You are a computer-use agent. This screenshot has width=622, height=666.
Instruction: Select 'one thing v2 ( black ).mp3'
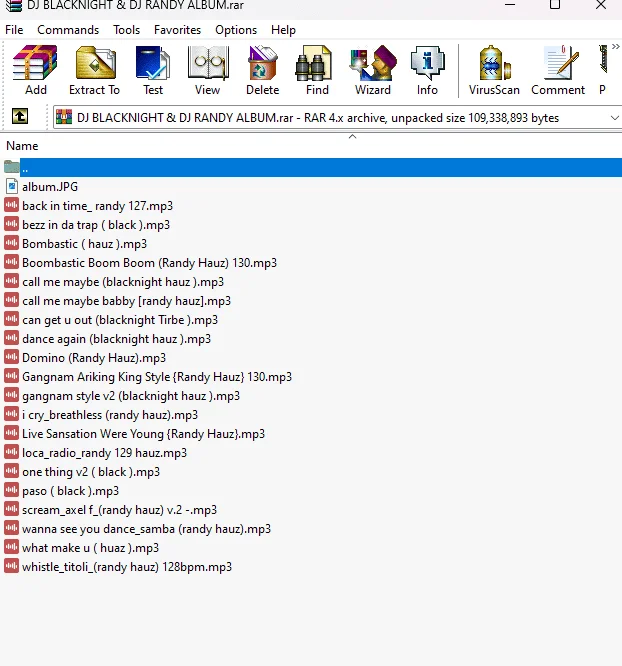(91, 472)
